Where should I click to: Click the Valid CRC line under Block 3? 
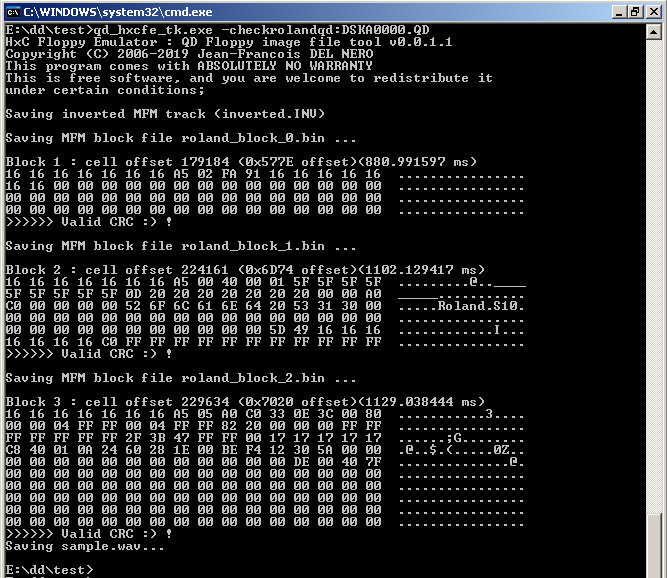click(x=89, y=534)
